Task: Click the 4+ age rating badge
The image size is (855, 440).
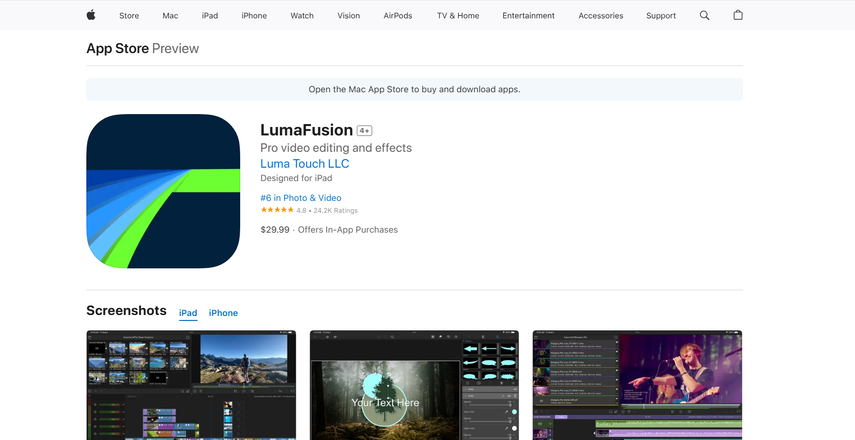Action: click(364, 131)
